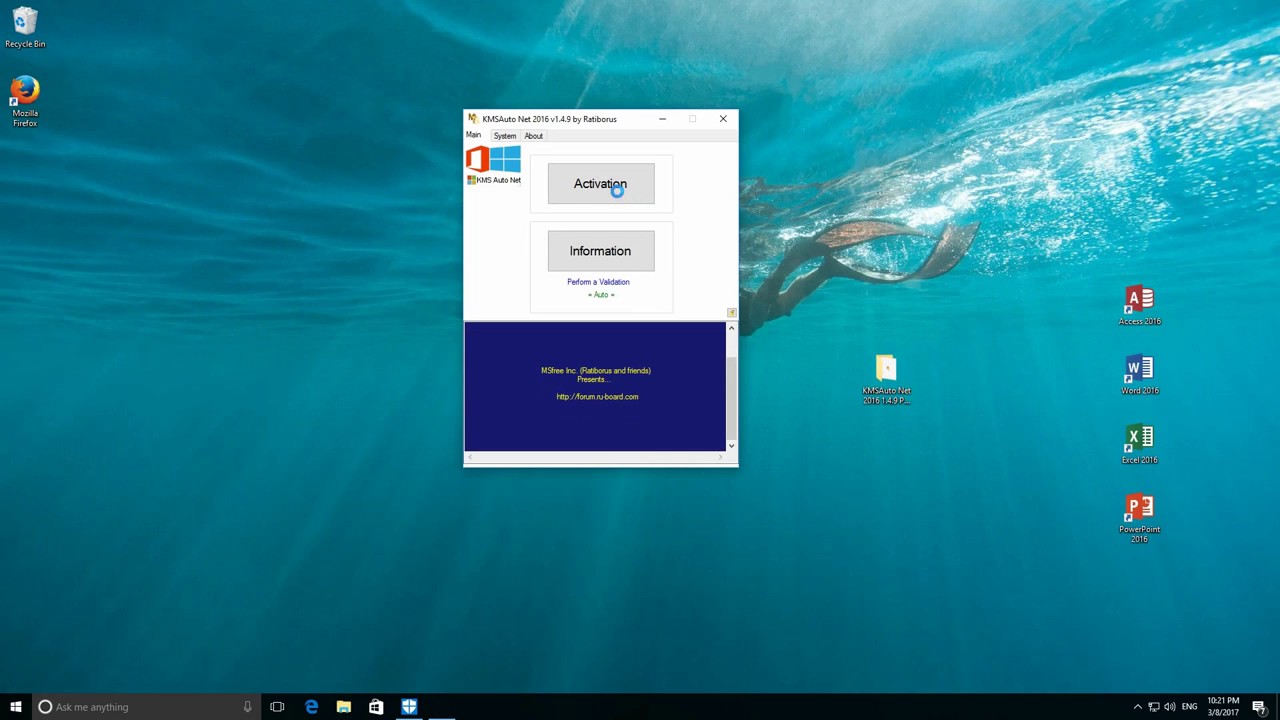Viewport: 1280px width, 720px height.
Task: Click the KMSAuto taskbar icon
Action: coord(409,707)
